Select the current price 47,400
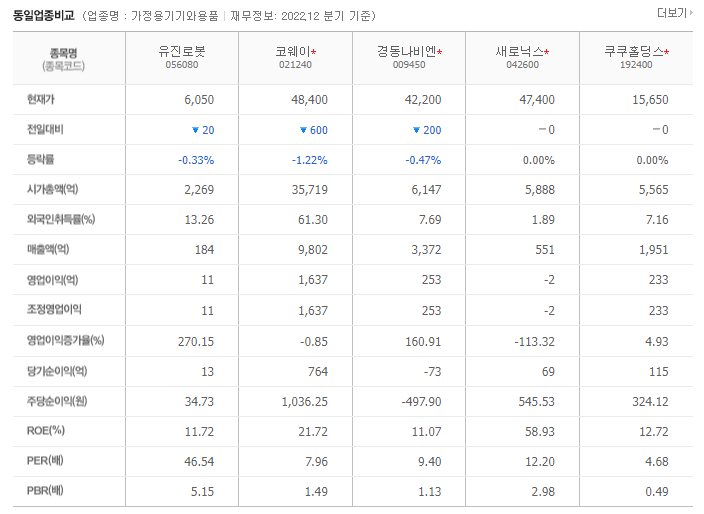Screen dimensions: 704x514 tap(537, 100)
